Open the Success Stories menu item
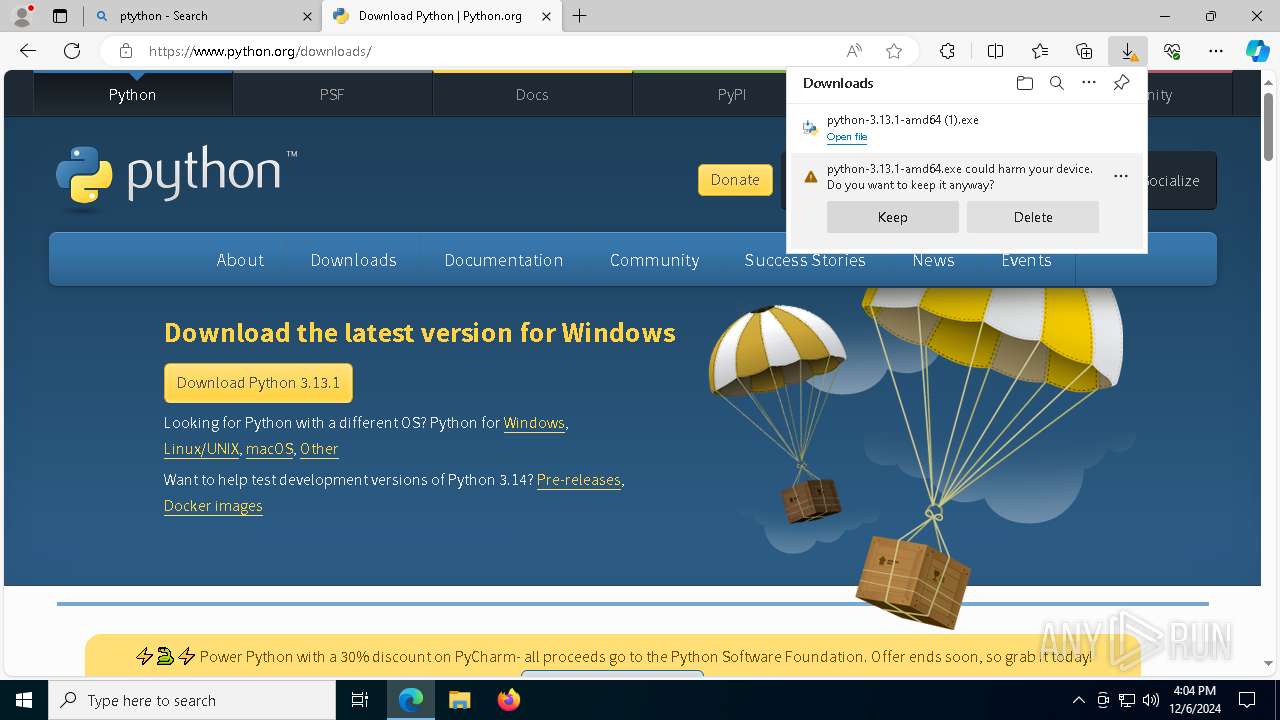This screenshot has width=1280, height=720. 805,260
